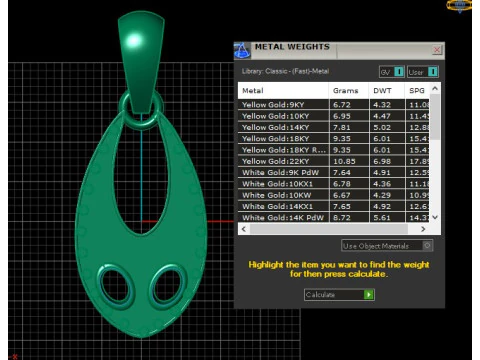This screenshot has height=360, width=480.
Task: Select the White Gold:9K PdW row
Action: (x=334, y=173)
